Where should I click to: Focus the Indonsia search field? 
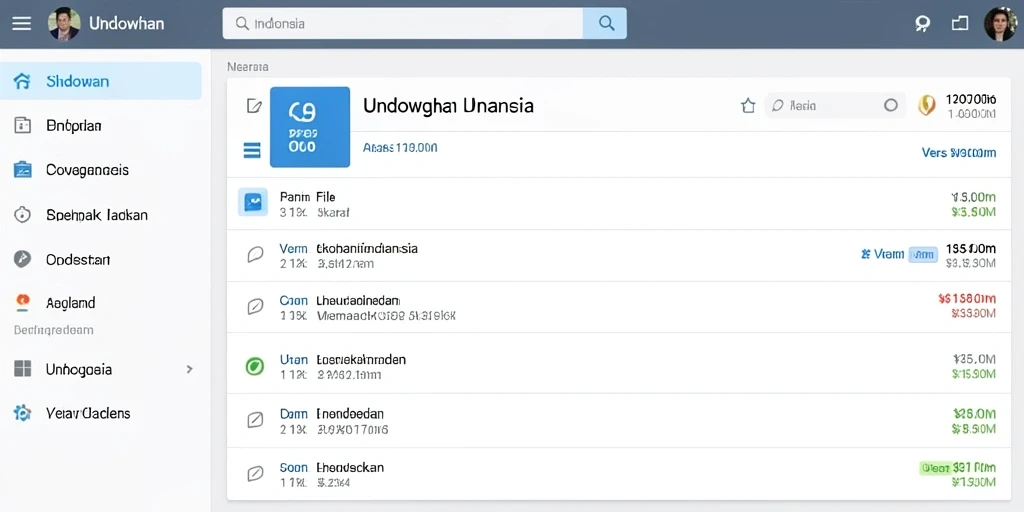[402, 24]
